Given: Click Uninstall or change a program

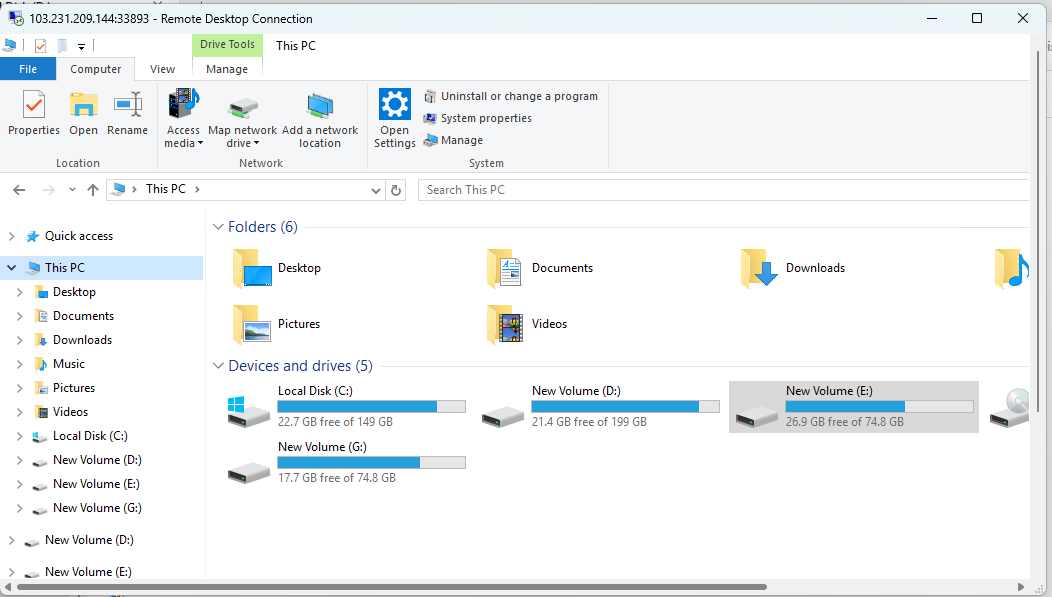Looking at the screenshot, I should point(518,96).
